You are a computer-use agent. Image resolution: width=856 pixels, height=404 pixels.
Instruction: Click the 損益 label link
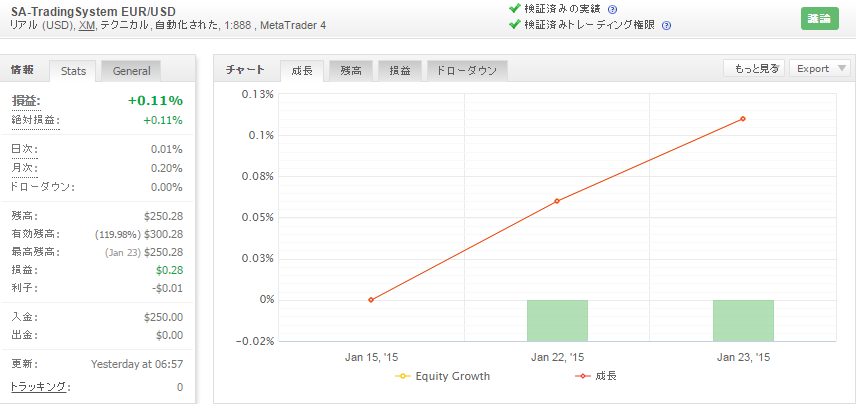click(x=26, y=101)
